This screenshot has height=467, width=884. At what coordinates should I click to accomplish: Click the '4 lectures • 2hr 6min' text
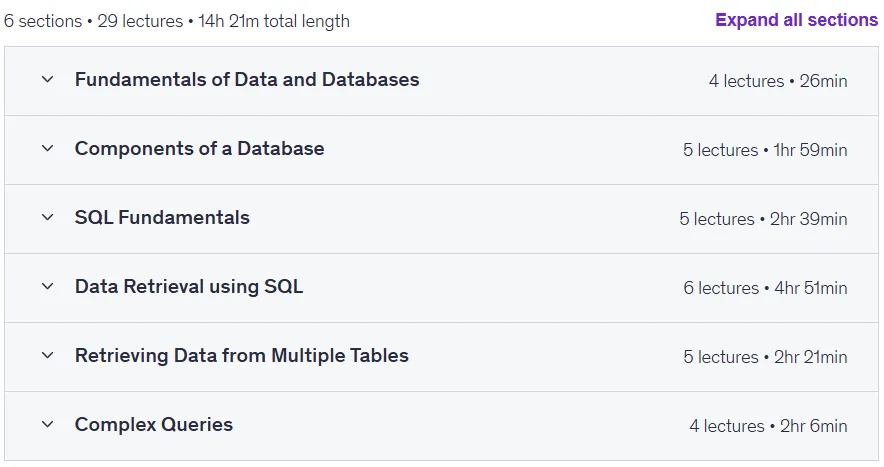(768, 426)
